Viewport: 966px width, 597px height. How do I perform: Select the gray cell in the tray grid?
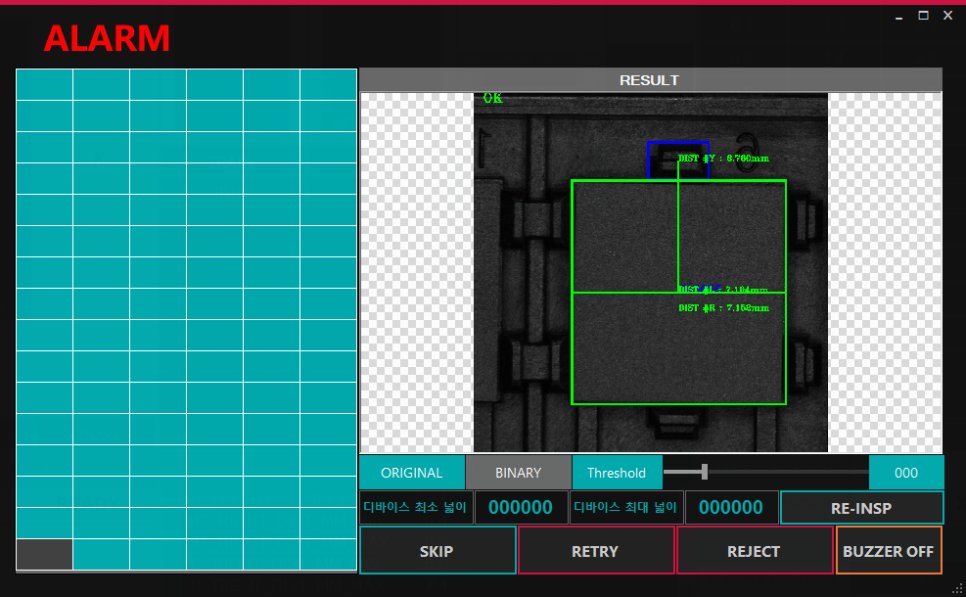coord(44,554)
